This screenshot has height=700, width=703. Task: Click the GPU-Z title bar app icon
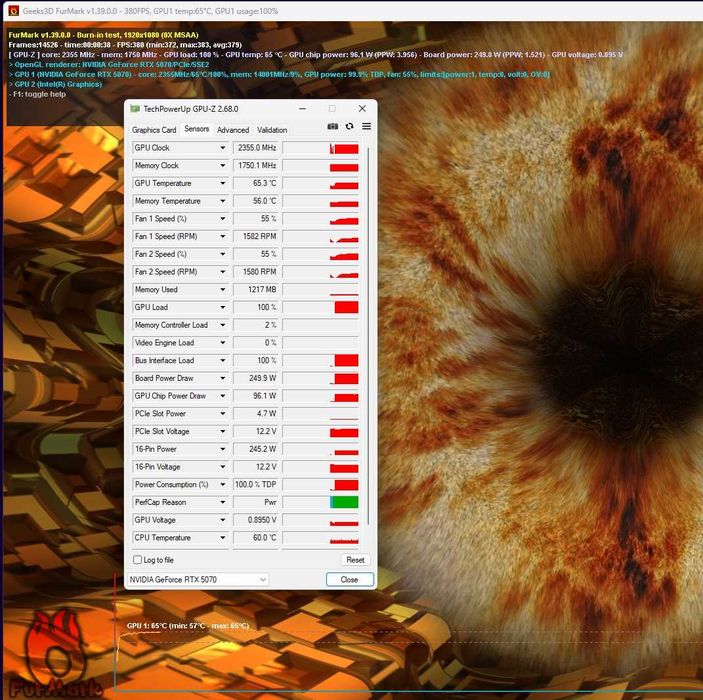[x=135, y=109]
